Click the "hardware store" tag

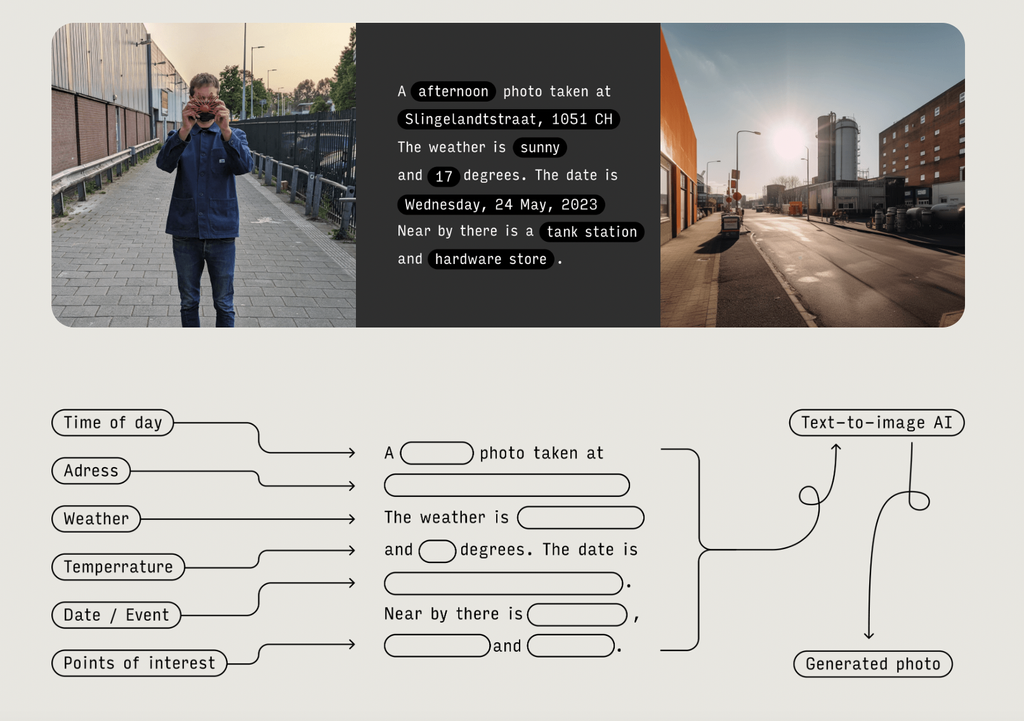coord(489,259)
